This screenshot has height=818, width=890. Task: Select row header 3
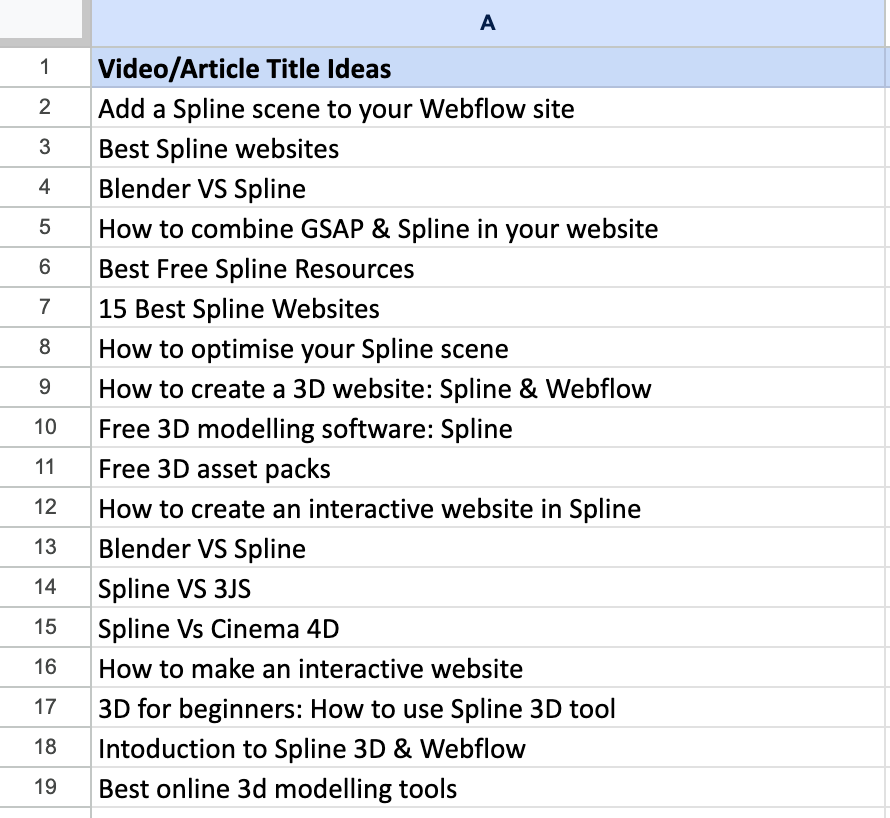(45, 148)
